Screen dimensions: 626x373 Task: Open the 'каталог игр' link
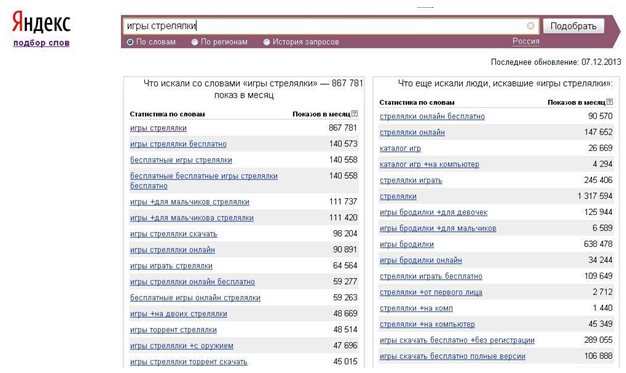[x=400, y=148]
